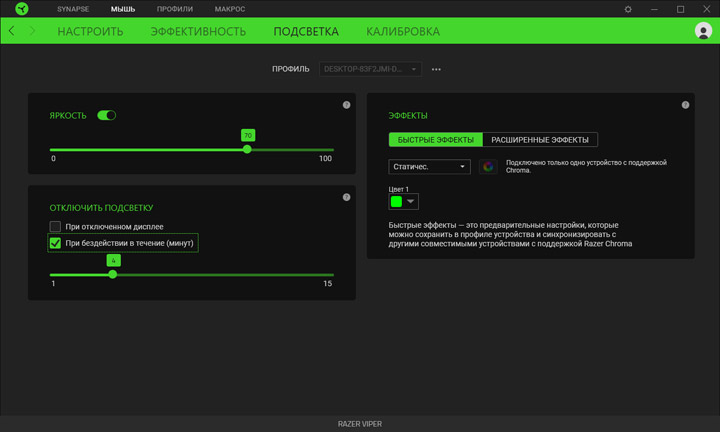This screenshot has height=432, width=720.
Task: Select БЫСТРЫЕ ЭФФЕКТЫ button
Action: pyautogui.click(x=435, y=140)
